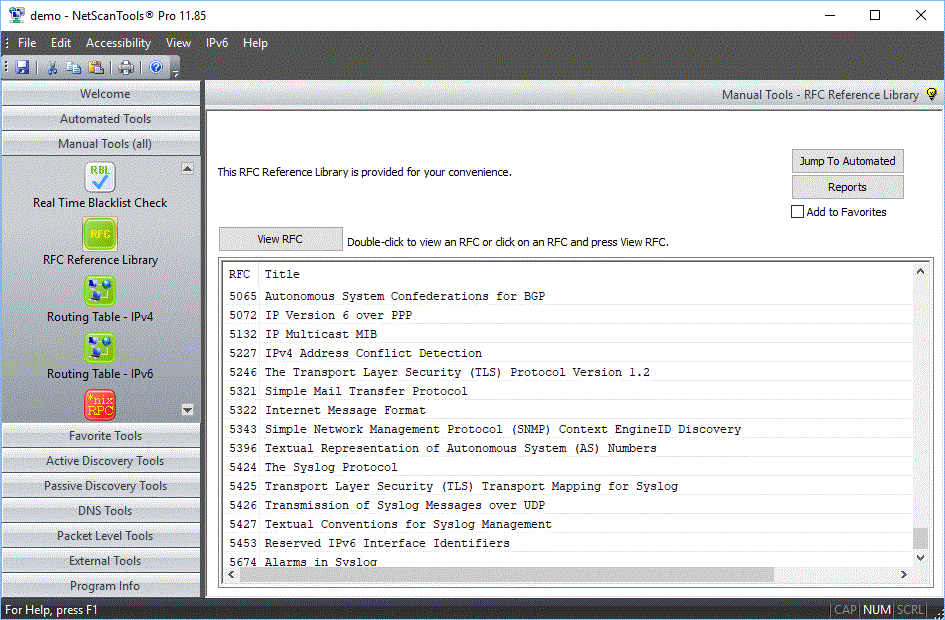Select RFC 5132 IP Multicast MIB
This screenshot has width=945, height=620.
pyautogui.click(x=568, y=334)
